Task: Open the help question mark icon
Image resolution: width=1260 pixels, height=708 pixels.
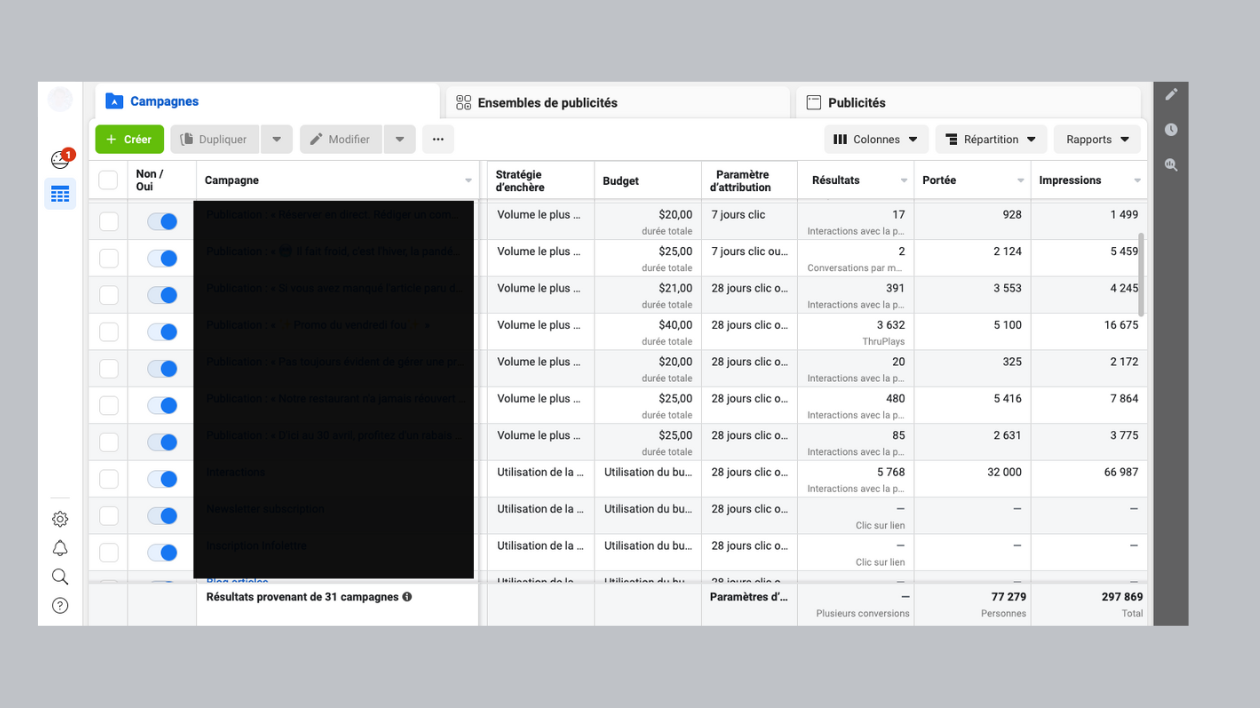Action: [x=60, y=606]
